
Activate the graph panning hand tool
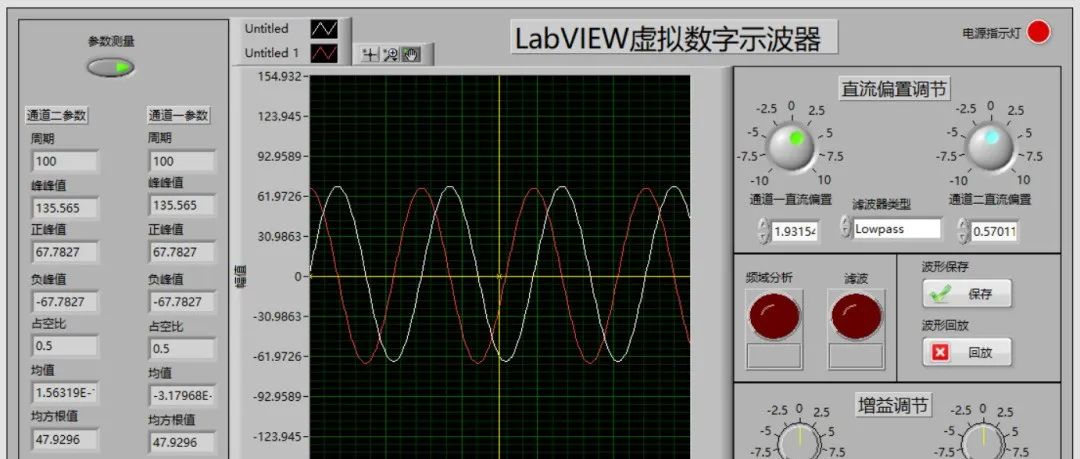[411, 54]
